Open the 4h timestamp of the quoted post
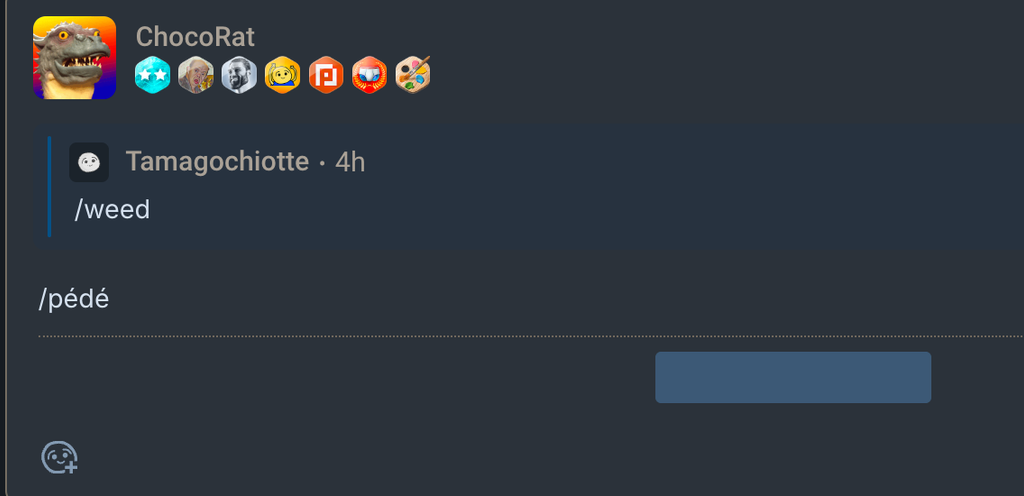The width and height of the screenshot is (1024, 496). click(x=350, y=162)
